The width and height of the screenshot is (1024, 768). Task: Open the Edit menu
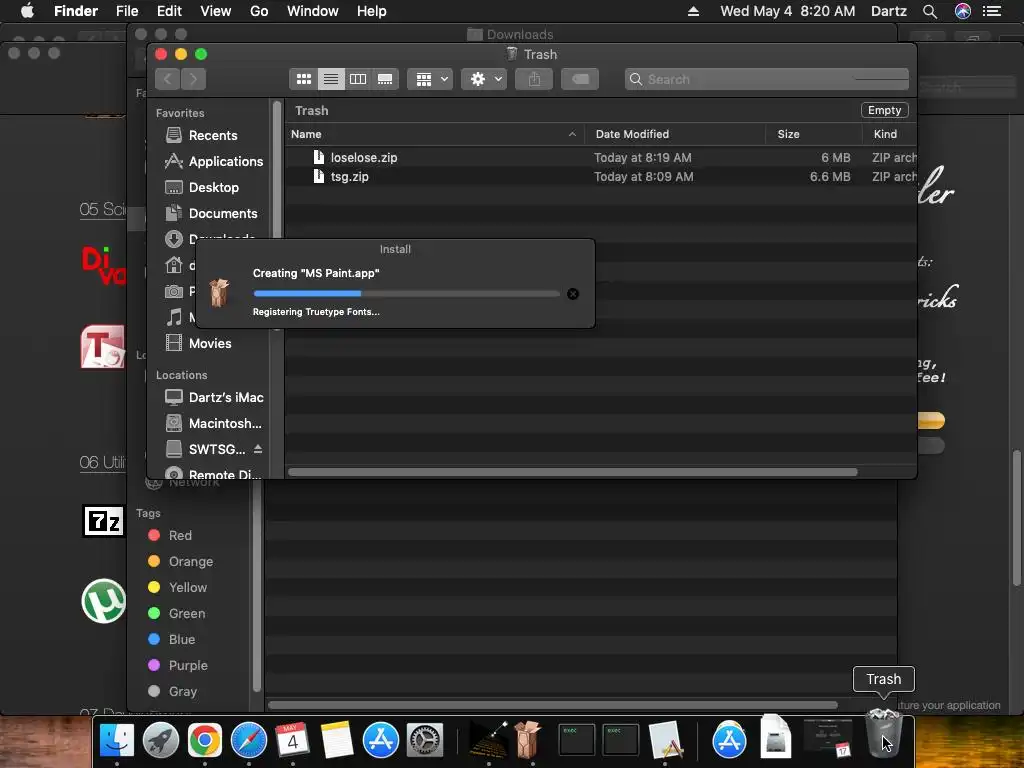[169, 11]
